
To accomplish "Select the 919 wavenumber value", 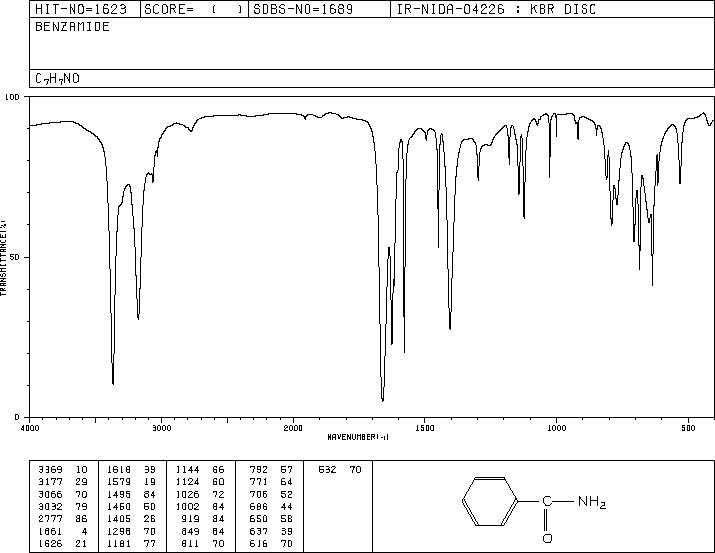I will [x=191, y=519].
